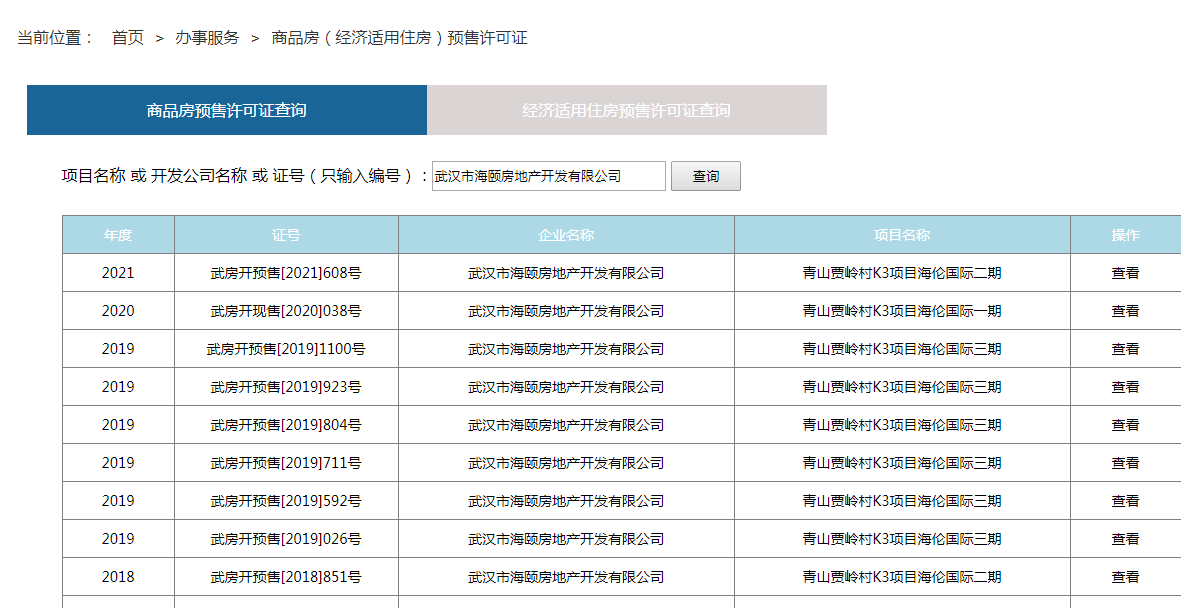The height and width of the screenshot is (608, 1181).
Task: Click the 年度 column header
Action: (118, 235)
